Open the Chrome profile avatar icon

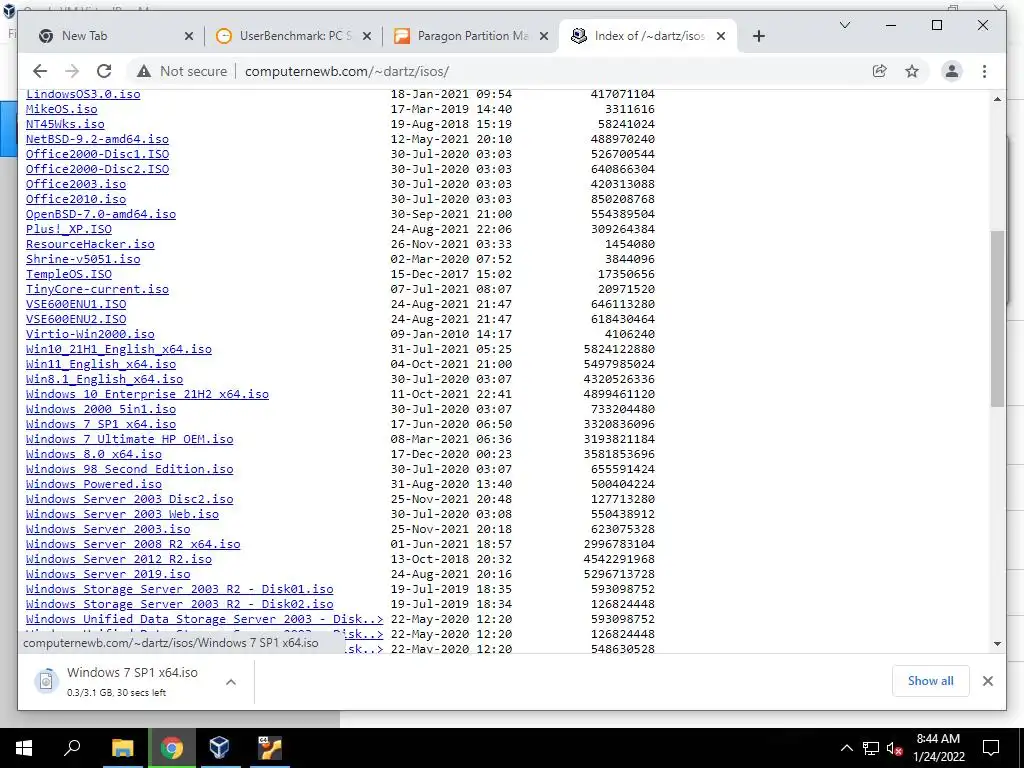[x=952, y=71]
